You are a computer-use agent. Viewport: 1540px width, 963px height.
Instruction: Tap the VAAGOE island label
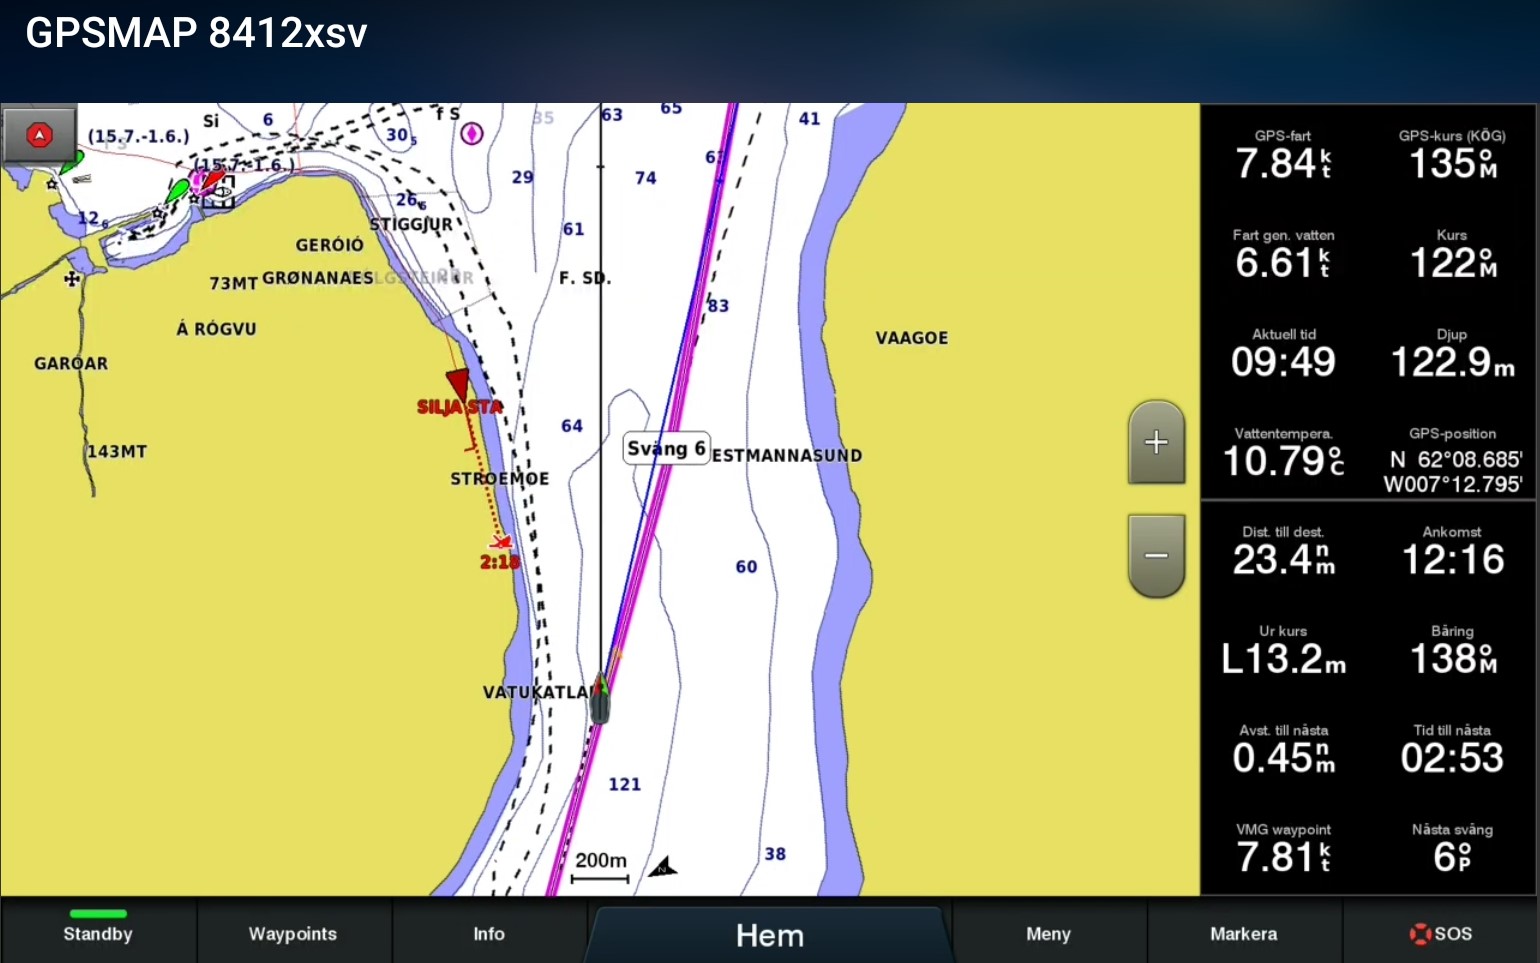[x=912, y=338]
